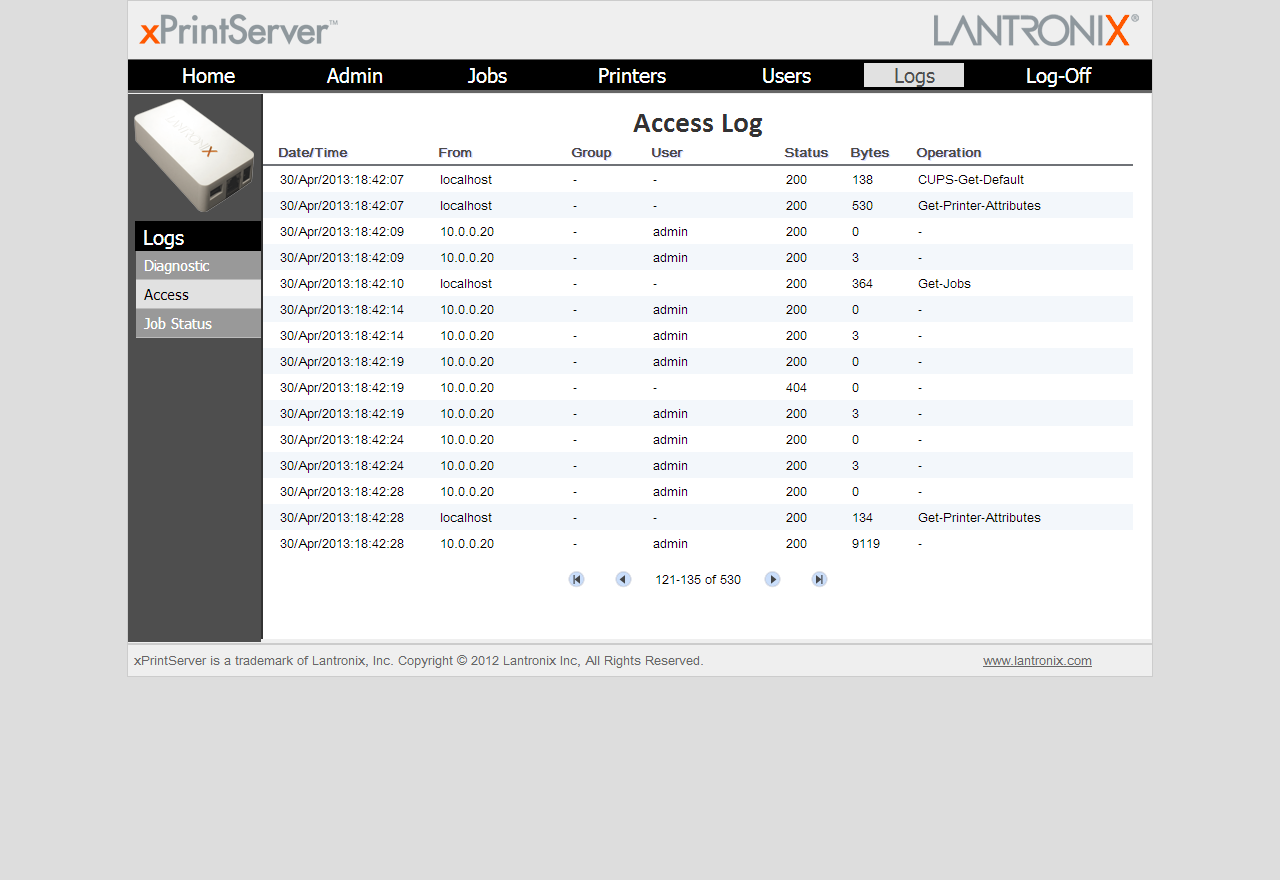Select the Access log sidebar item
This screenshot has width=1280, height=880.
point(198,295)
